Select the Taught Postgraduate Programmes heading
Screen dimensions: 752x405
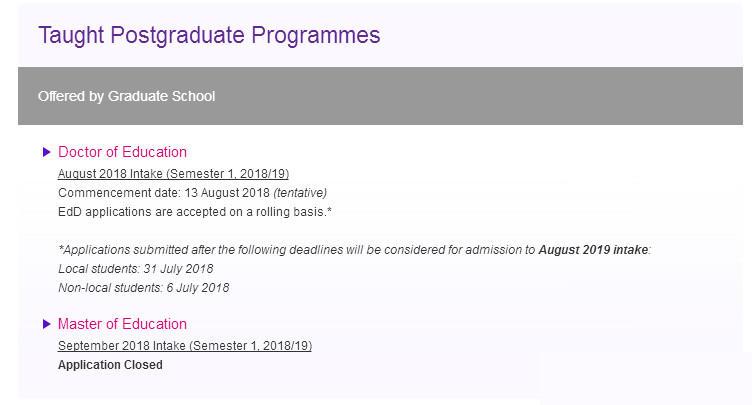coord(209,35)
